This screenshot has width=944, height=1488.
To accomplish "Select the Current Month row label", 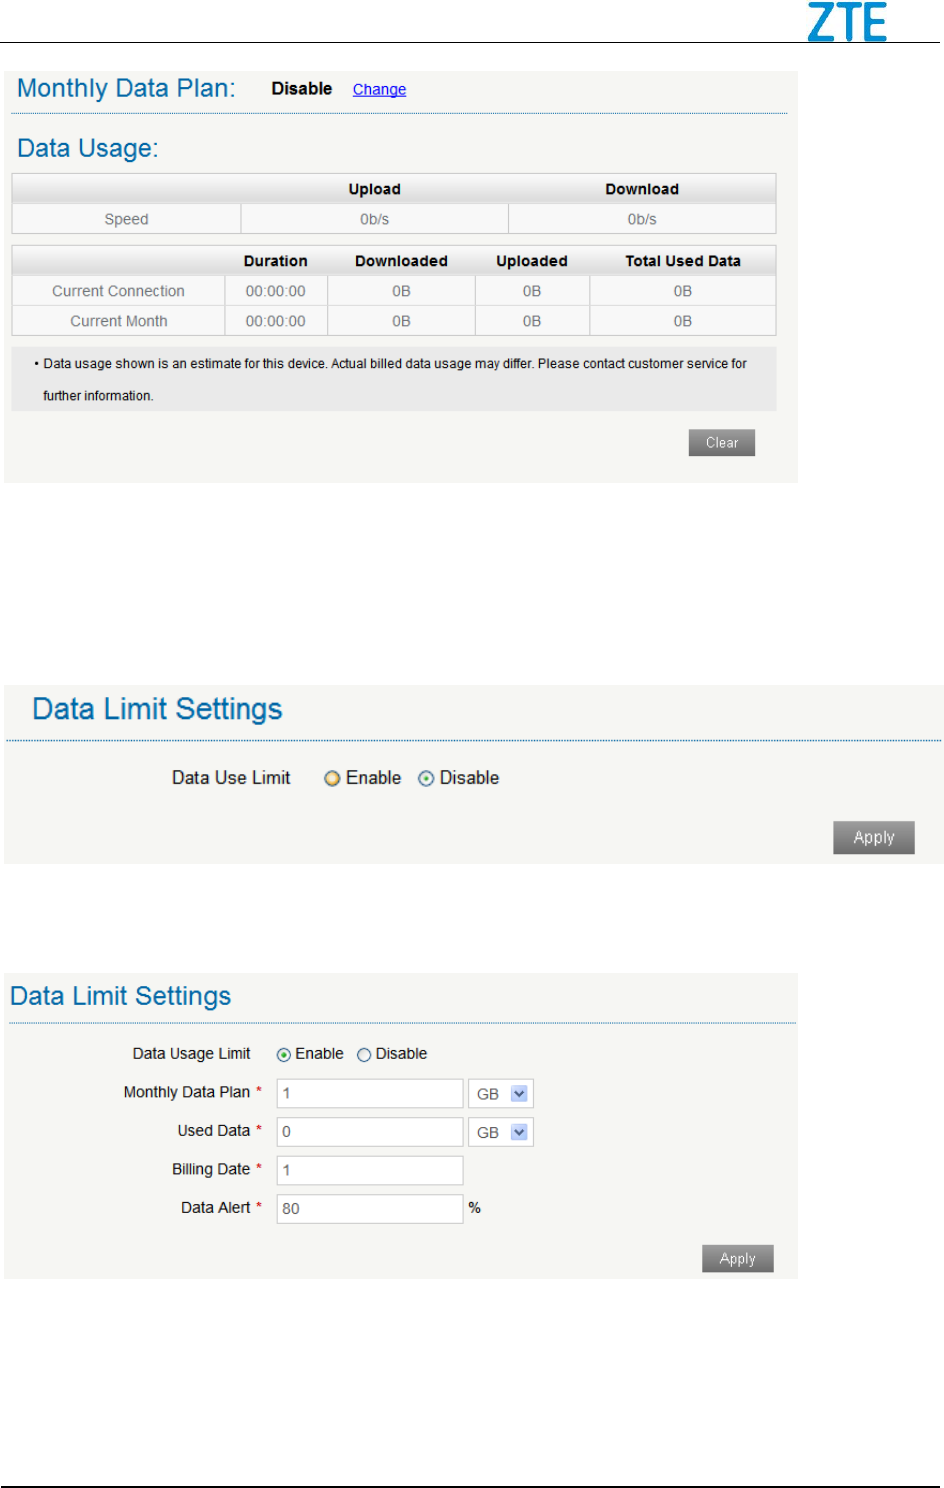I will click(x=118, y=321).
